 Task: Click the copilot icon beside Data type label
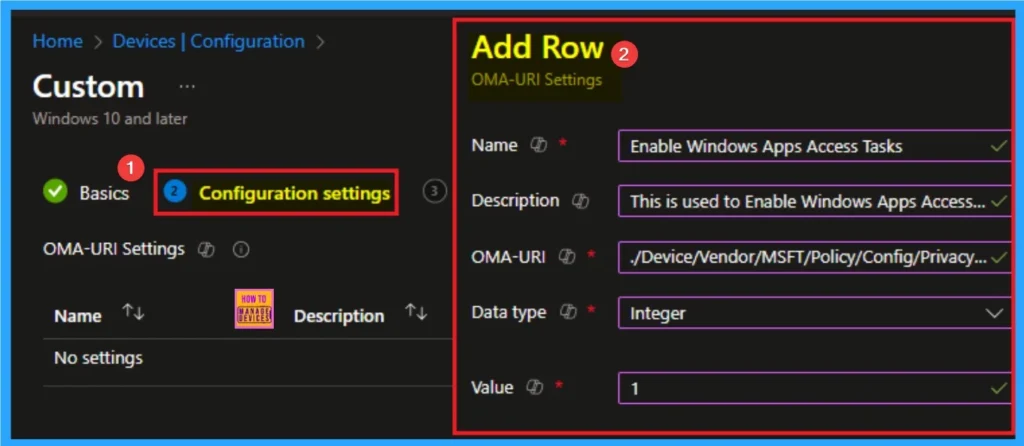point(566,313)
